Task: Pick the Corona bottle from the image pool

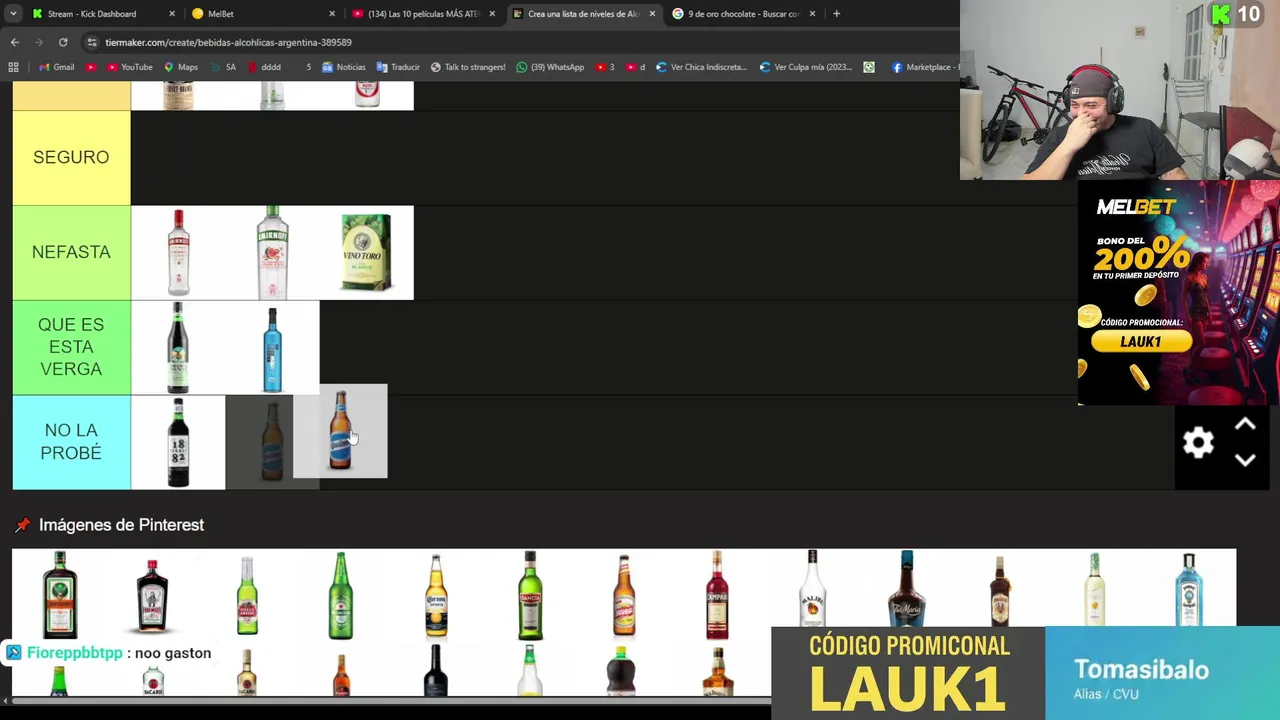Action: pyautogui.click(x=436, y=595)
